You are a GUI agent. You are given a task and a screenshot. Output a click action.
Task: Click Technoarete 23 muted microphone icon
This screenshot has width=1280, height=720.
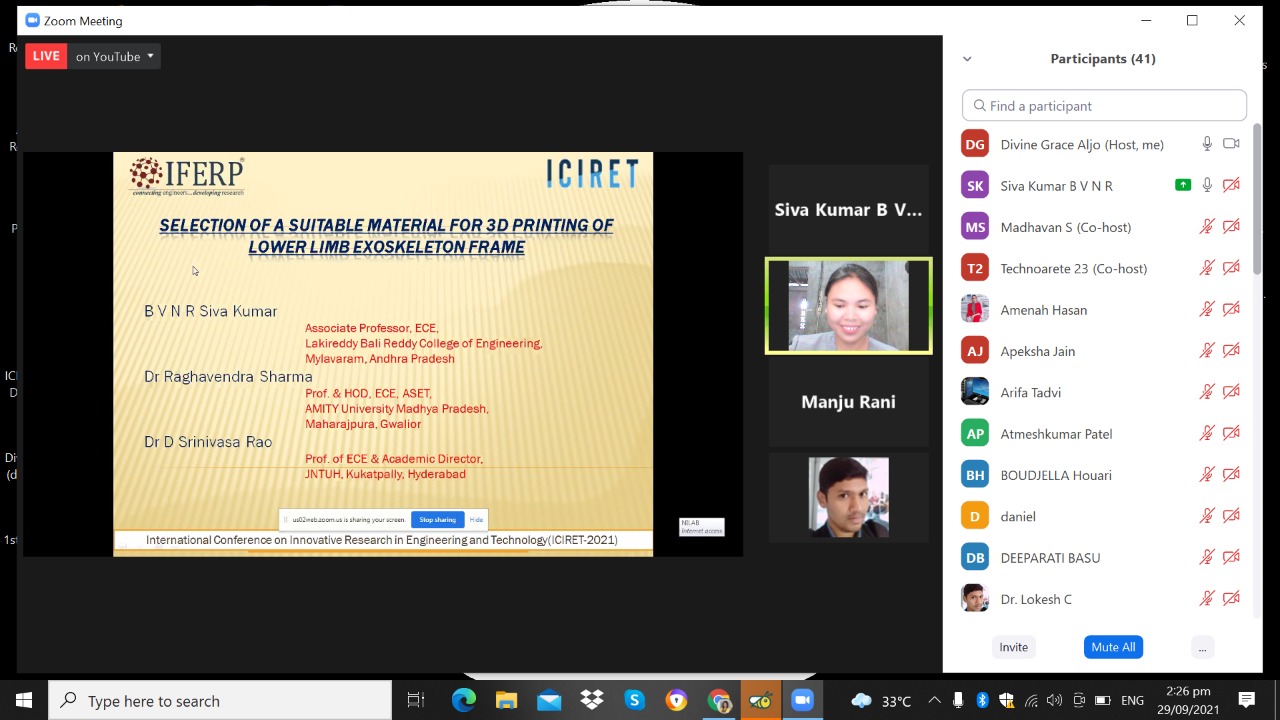pyautogui.click(x=1207, y=268)
